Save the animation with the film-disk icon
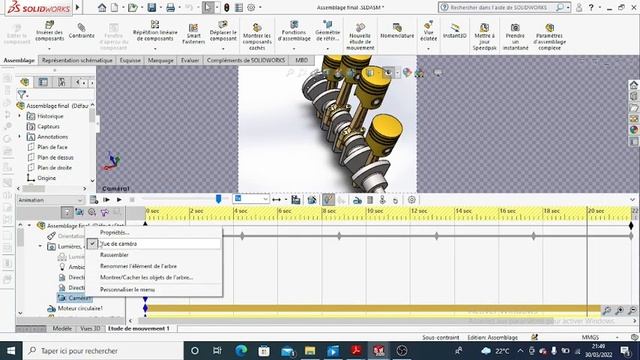 tap(296, 200)
